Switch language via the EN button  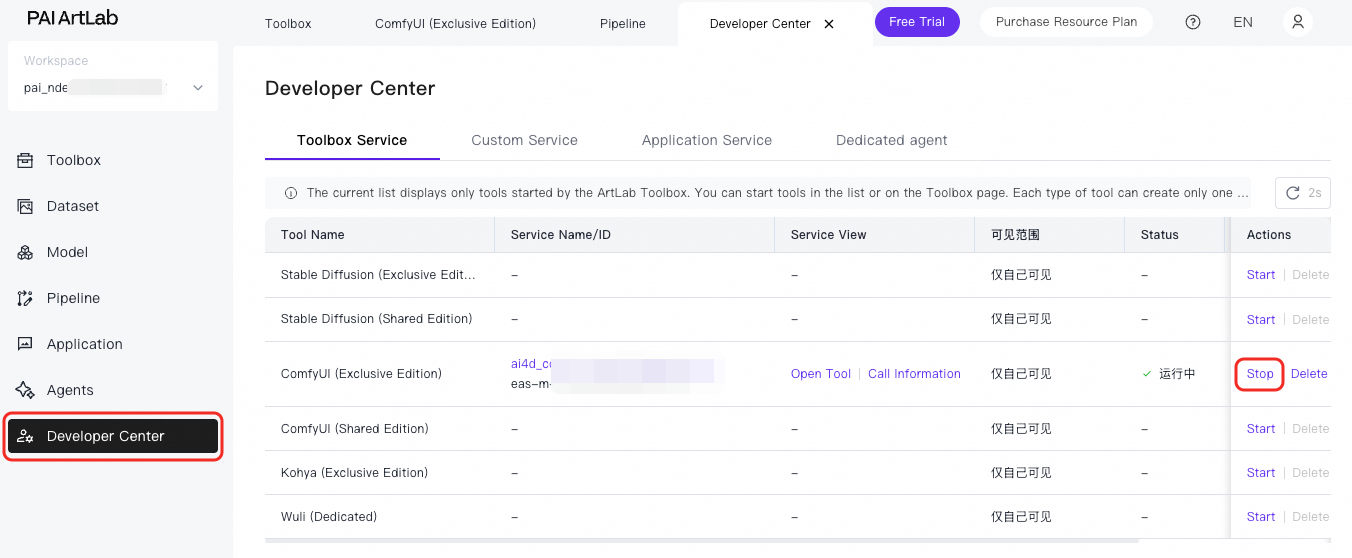(x=1243, y=22)
